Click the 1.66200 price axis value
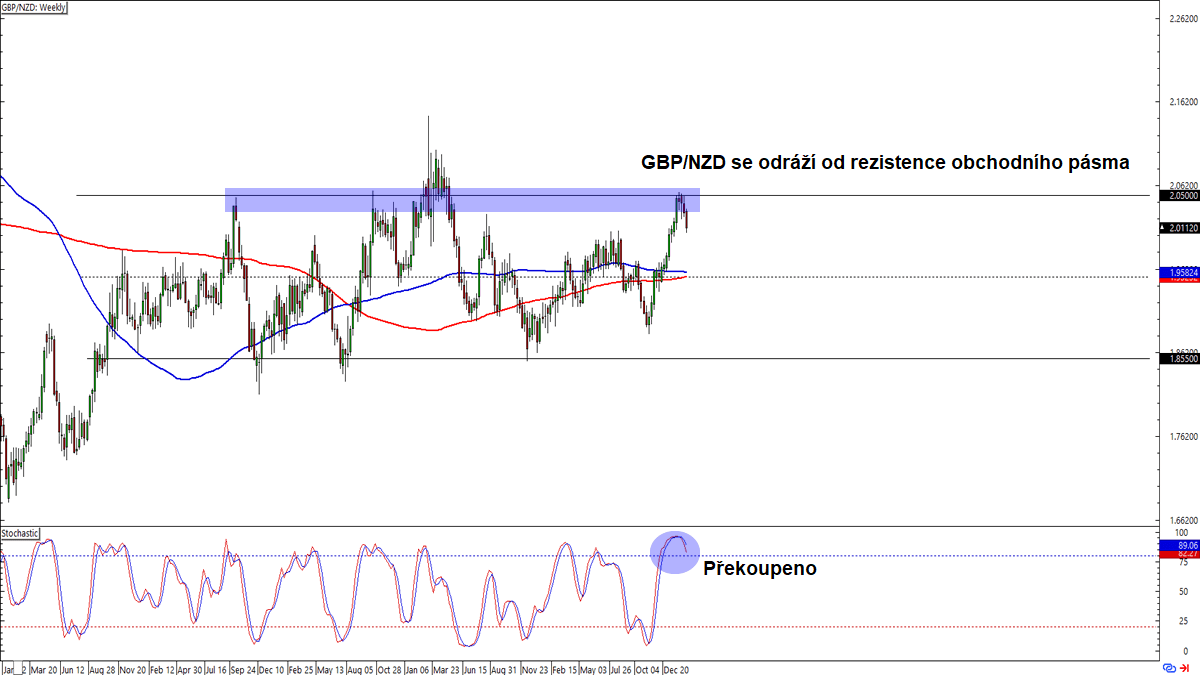This screenshot has height=675, width=1200. pyautogui.click(x=1183, y=520)
